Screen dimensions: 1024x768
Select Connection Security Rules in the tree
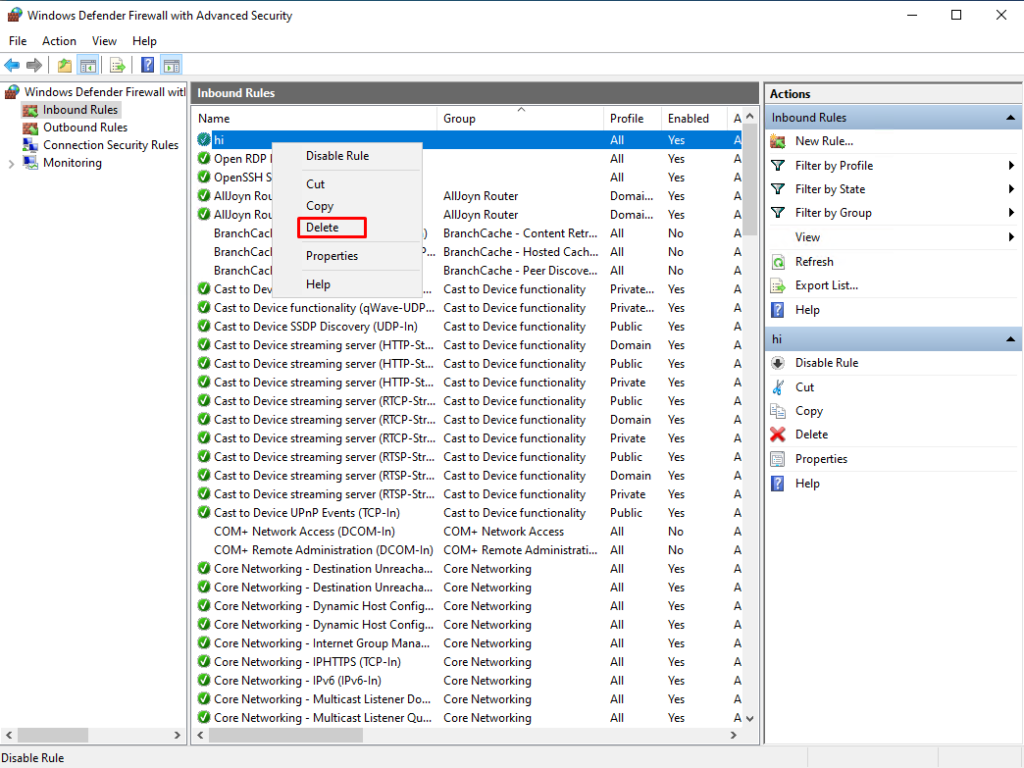click(x=110, y=145)
